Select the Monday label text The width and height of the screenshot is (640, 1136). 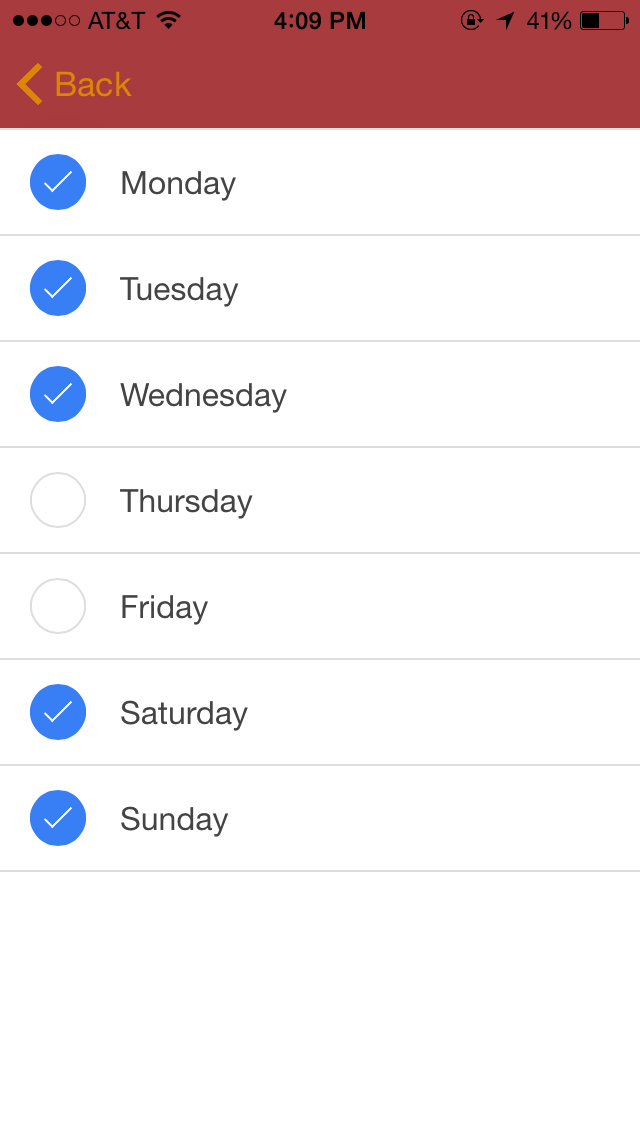click(x=178, y=184)
